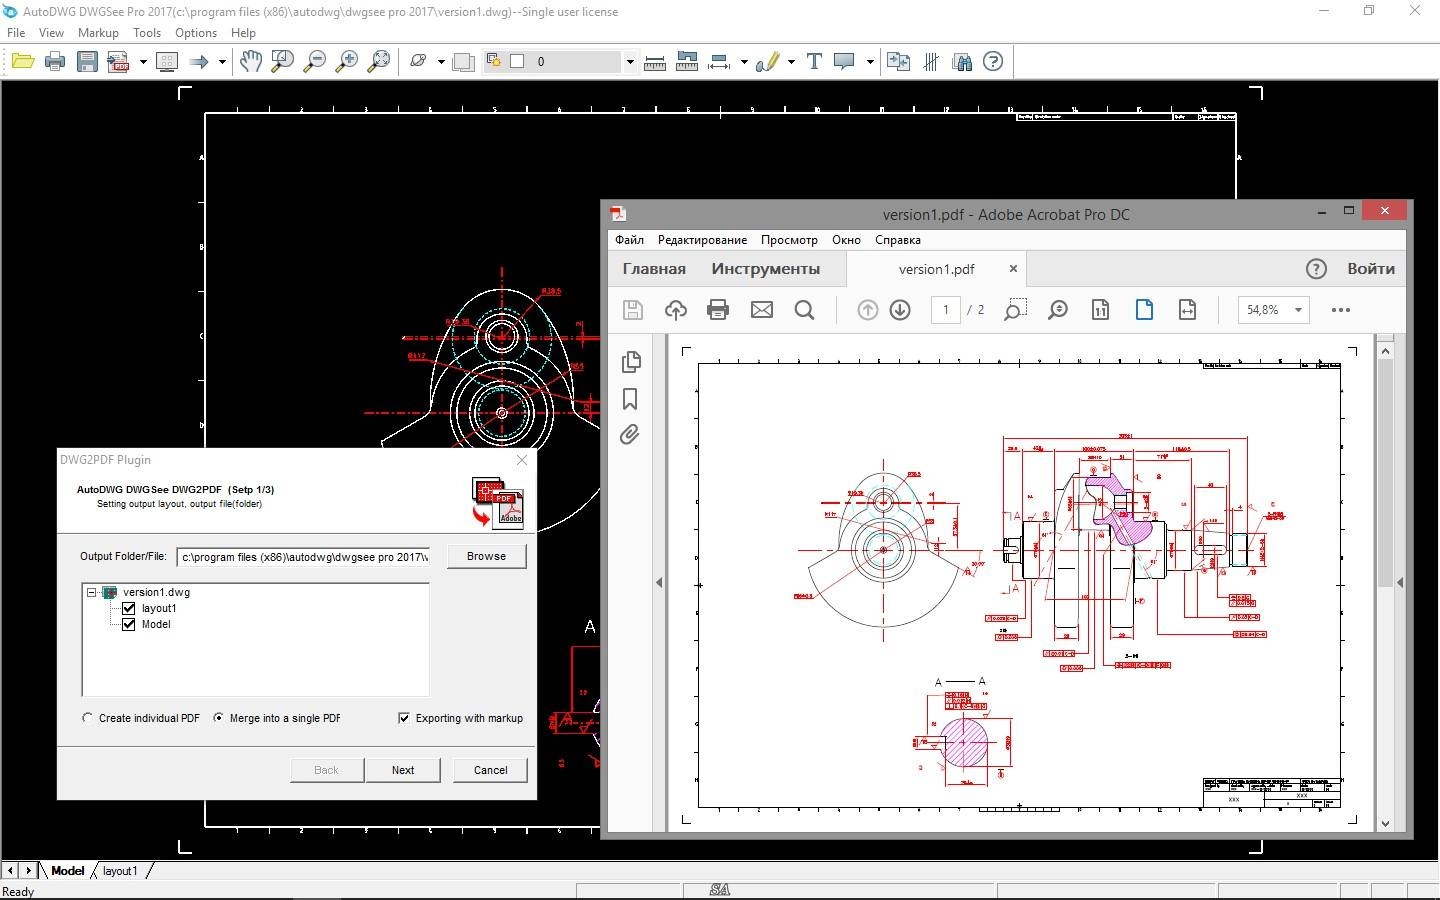This screenshot has height=900, width=1440.
Task: Click the zoom out magnifier in DWGSee
Action: click(315, 62)
